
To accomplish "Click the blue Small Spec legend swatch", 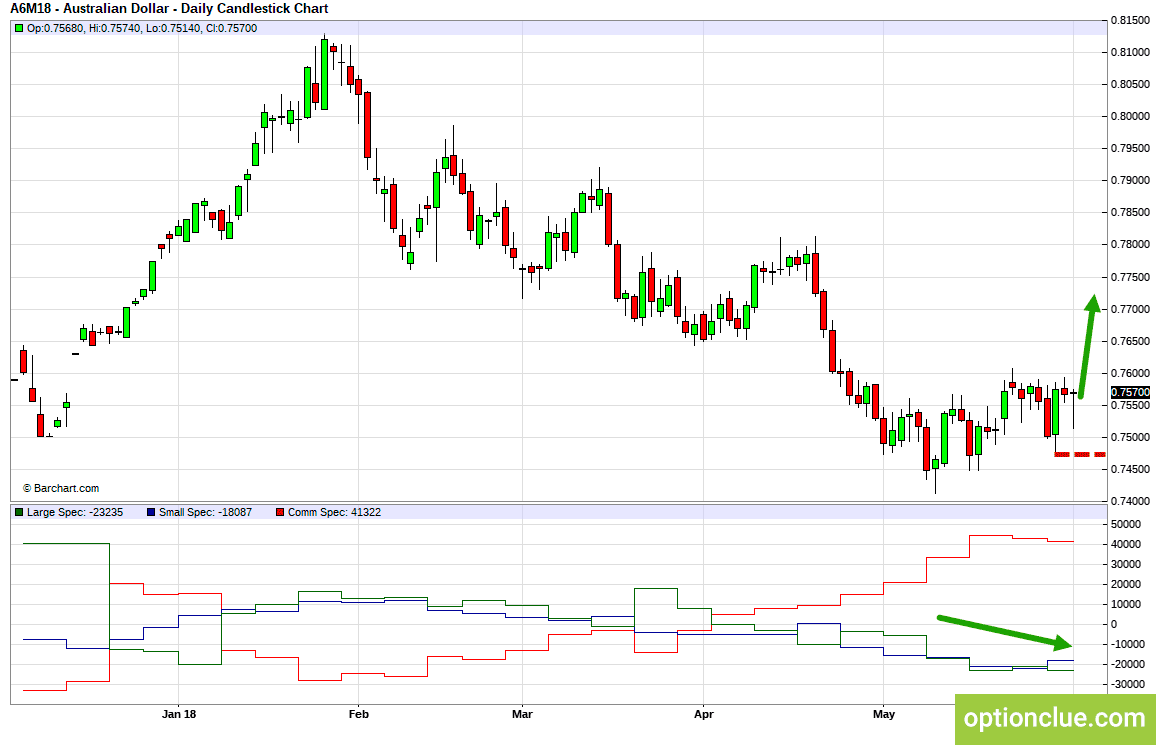I will point(151,512).
